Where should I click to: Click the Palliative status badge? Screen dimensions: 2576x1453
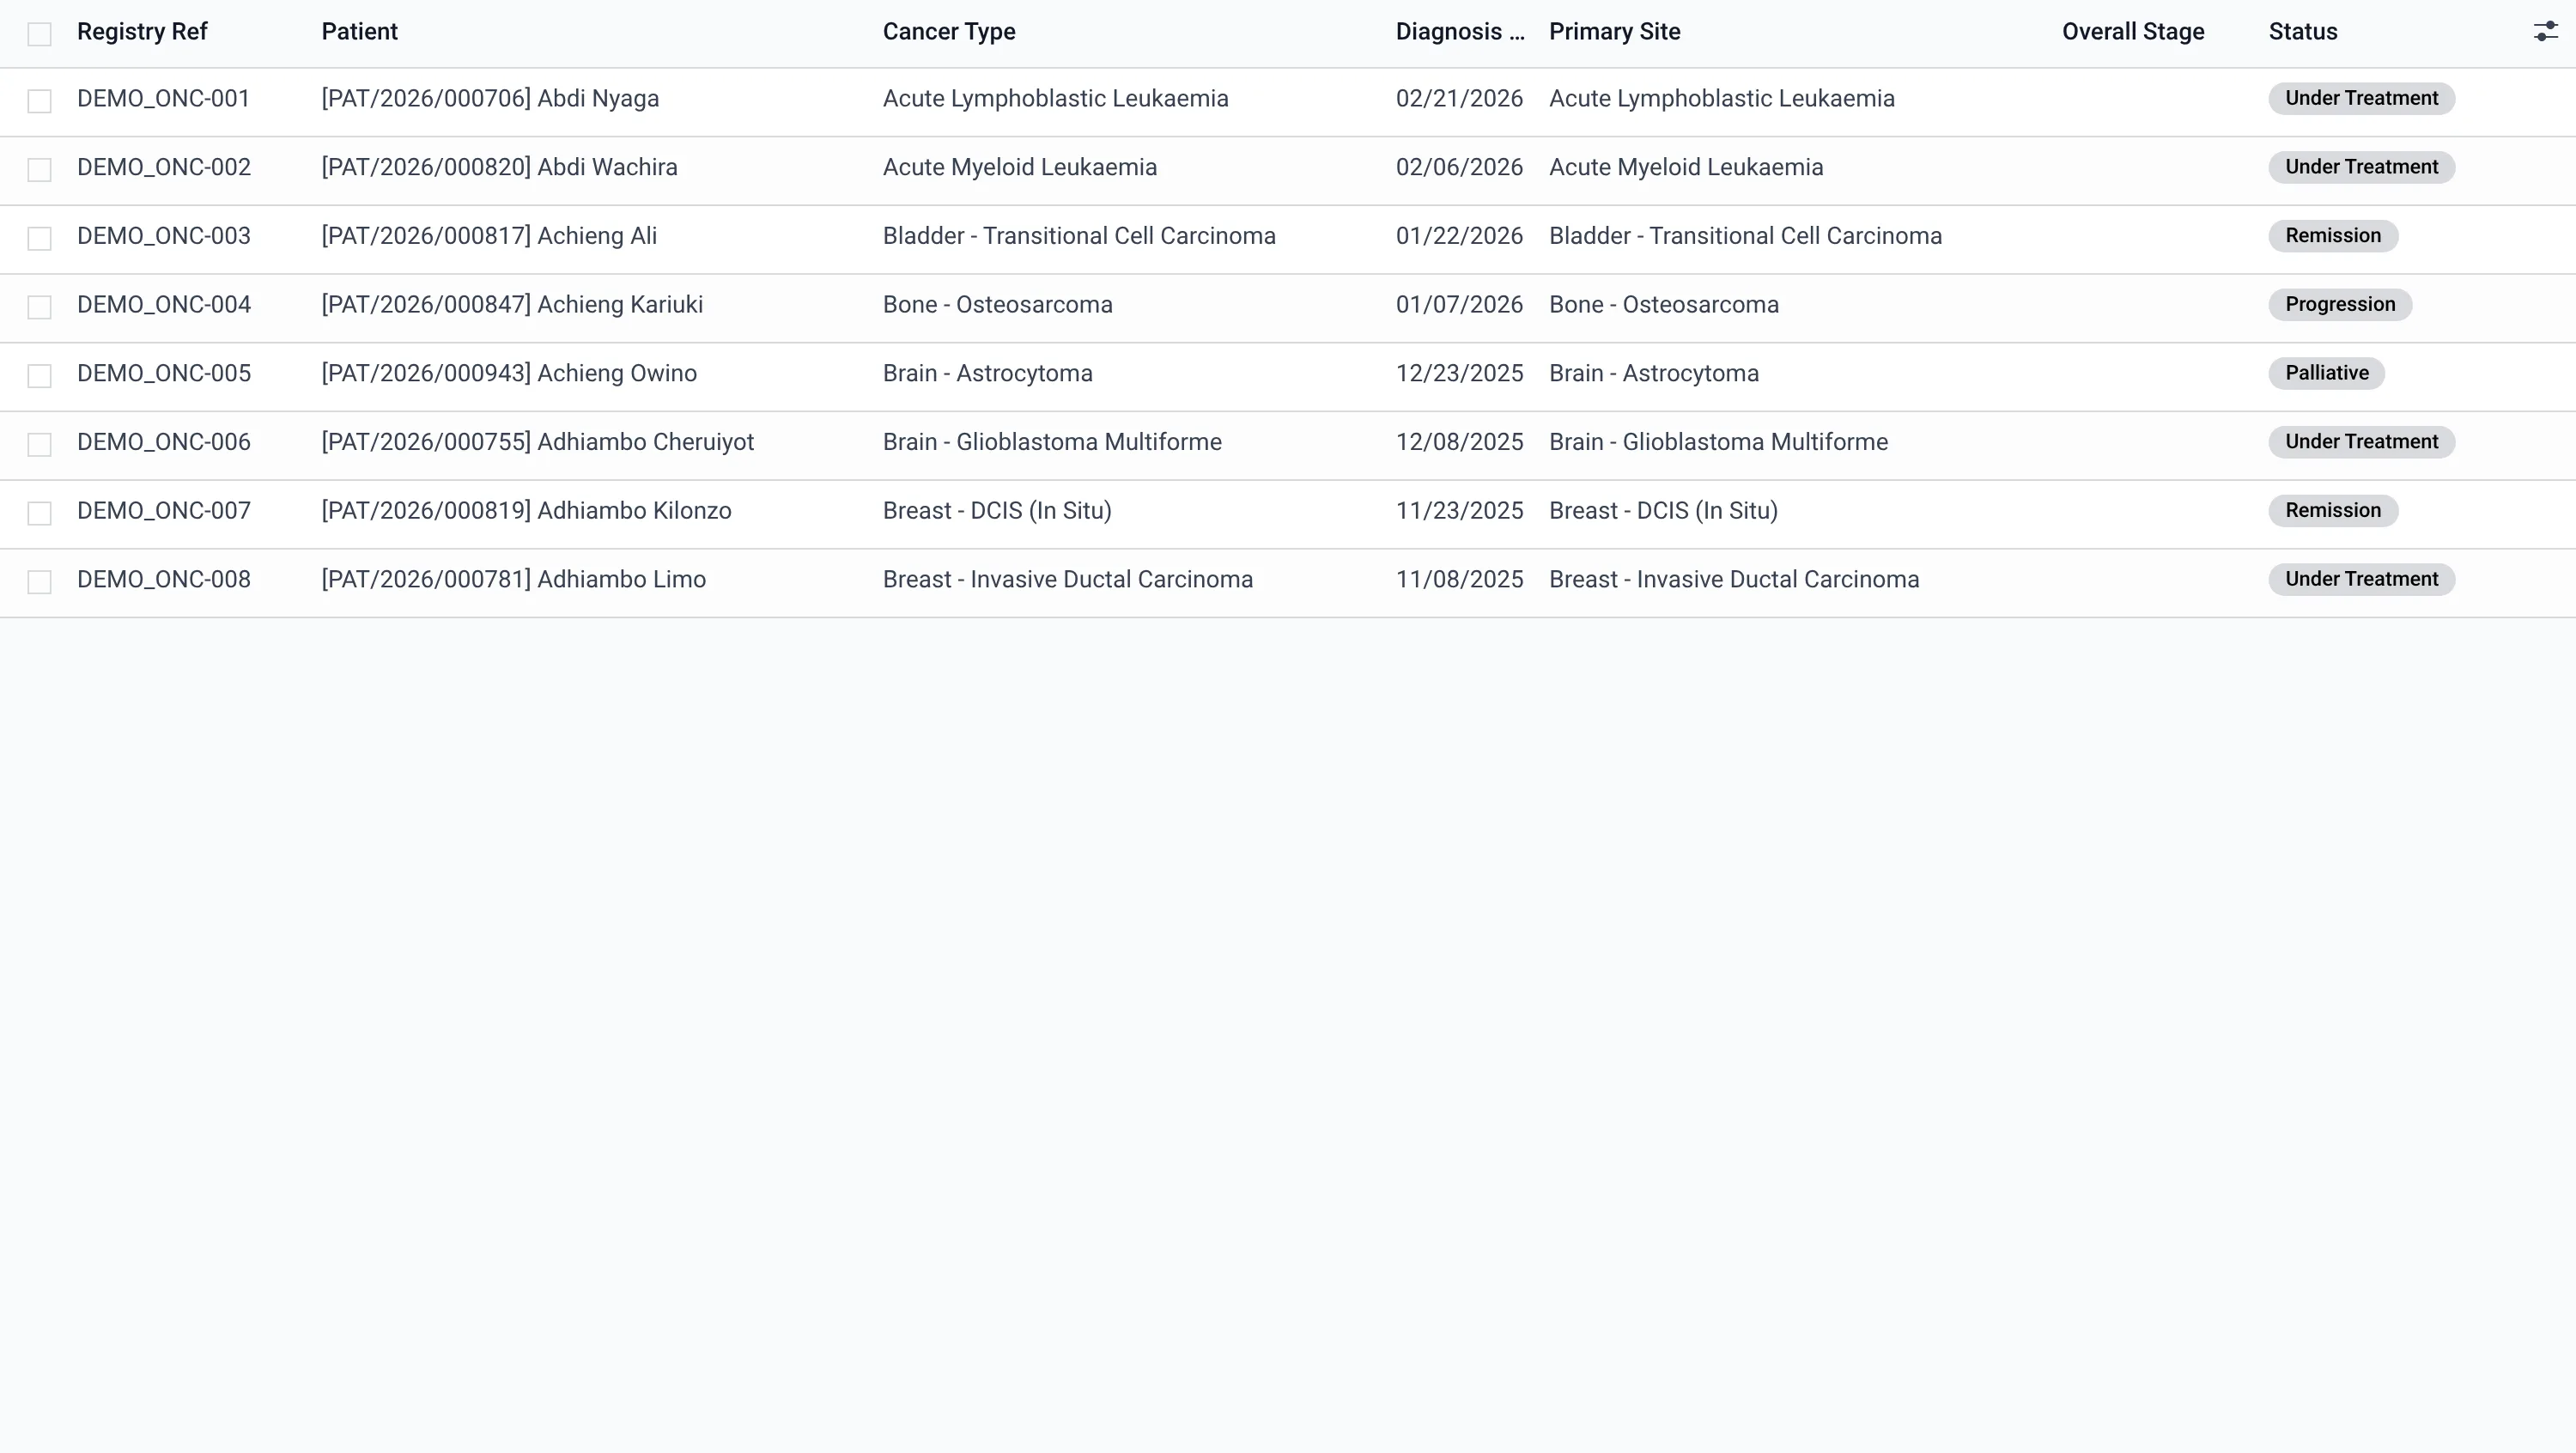tap(2326, 373)
